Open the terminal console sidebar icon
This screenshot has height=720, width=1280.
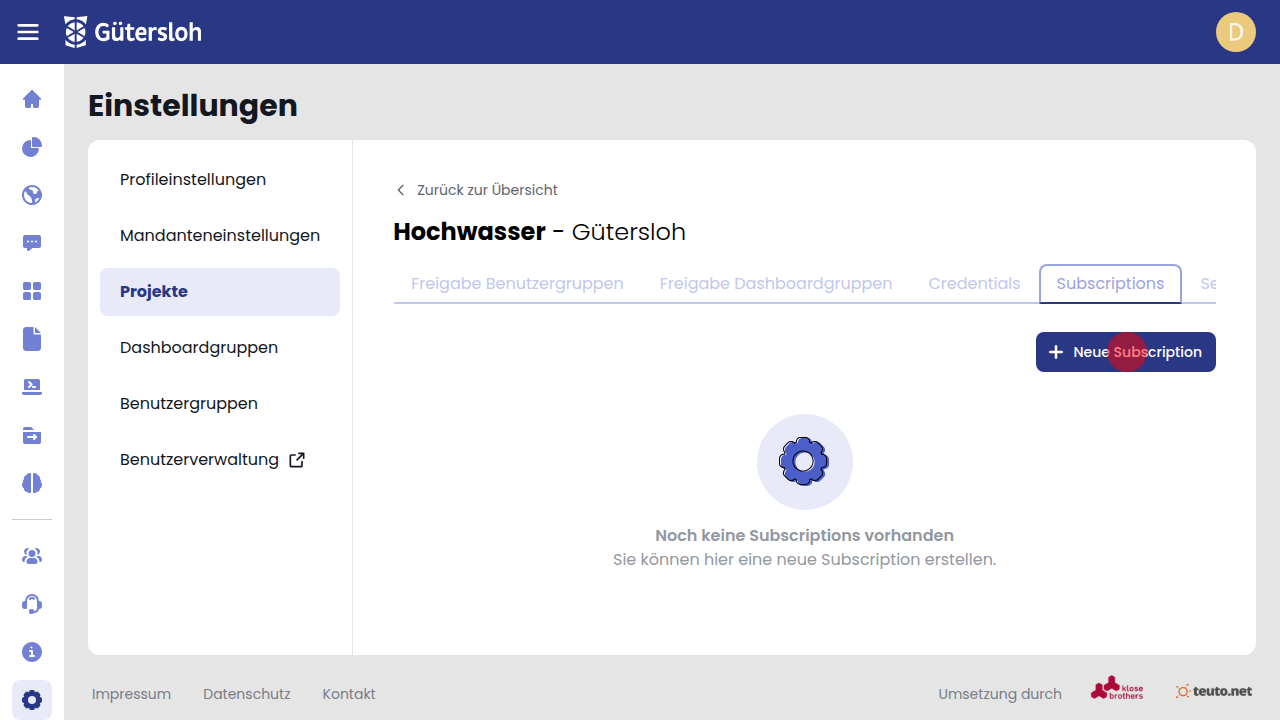point(32,387)
